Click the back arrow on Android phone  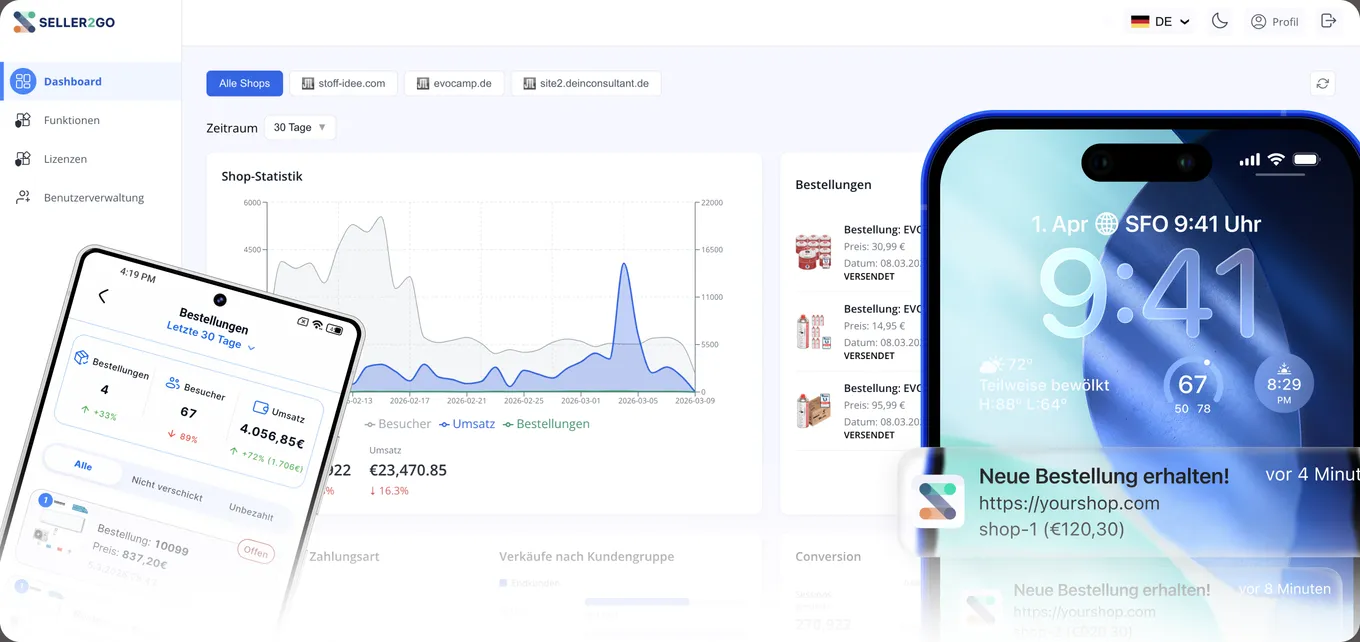103,296
